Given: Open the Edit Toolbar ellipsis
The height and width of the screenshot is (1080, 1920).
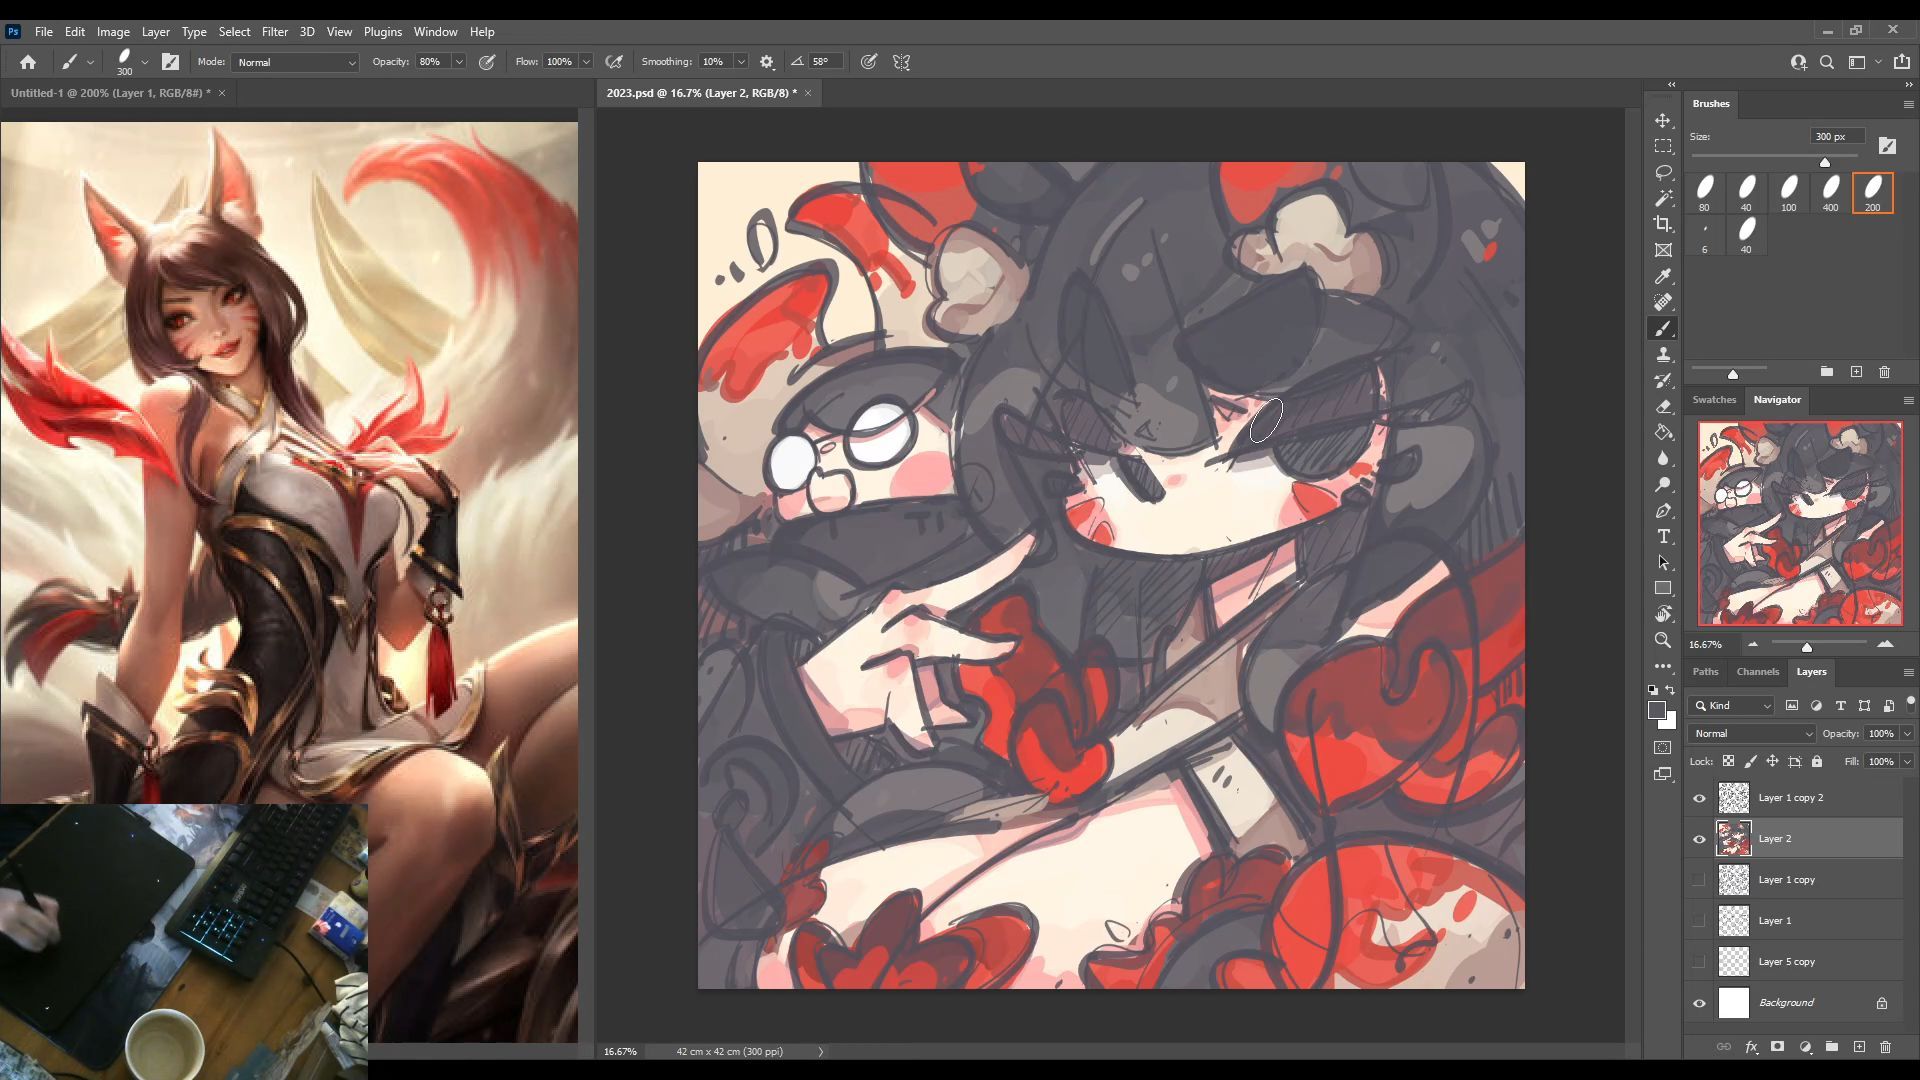Looking at the screenshot, I should pos(1663,666).
